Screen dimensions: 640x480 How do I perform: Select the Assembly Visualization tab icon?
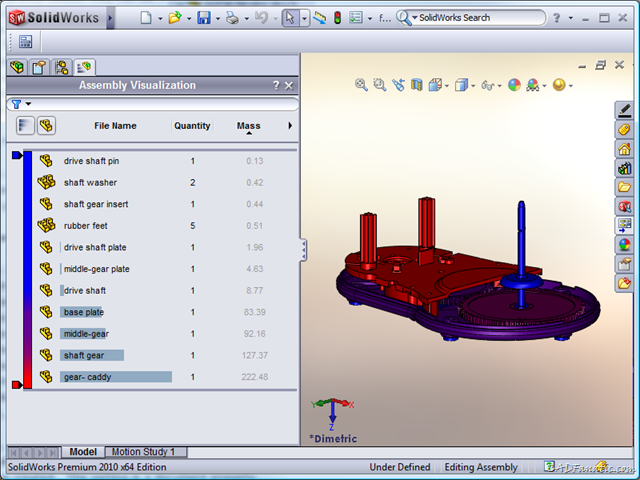click(x=84, y=67)
